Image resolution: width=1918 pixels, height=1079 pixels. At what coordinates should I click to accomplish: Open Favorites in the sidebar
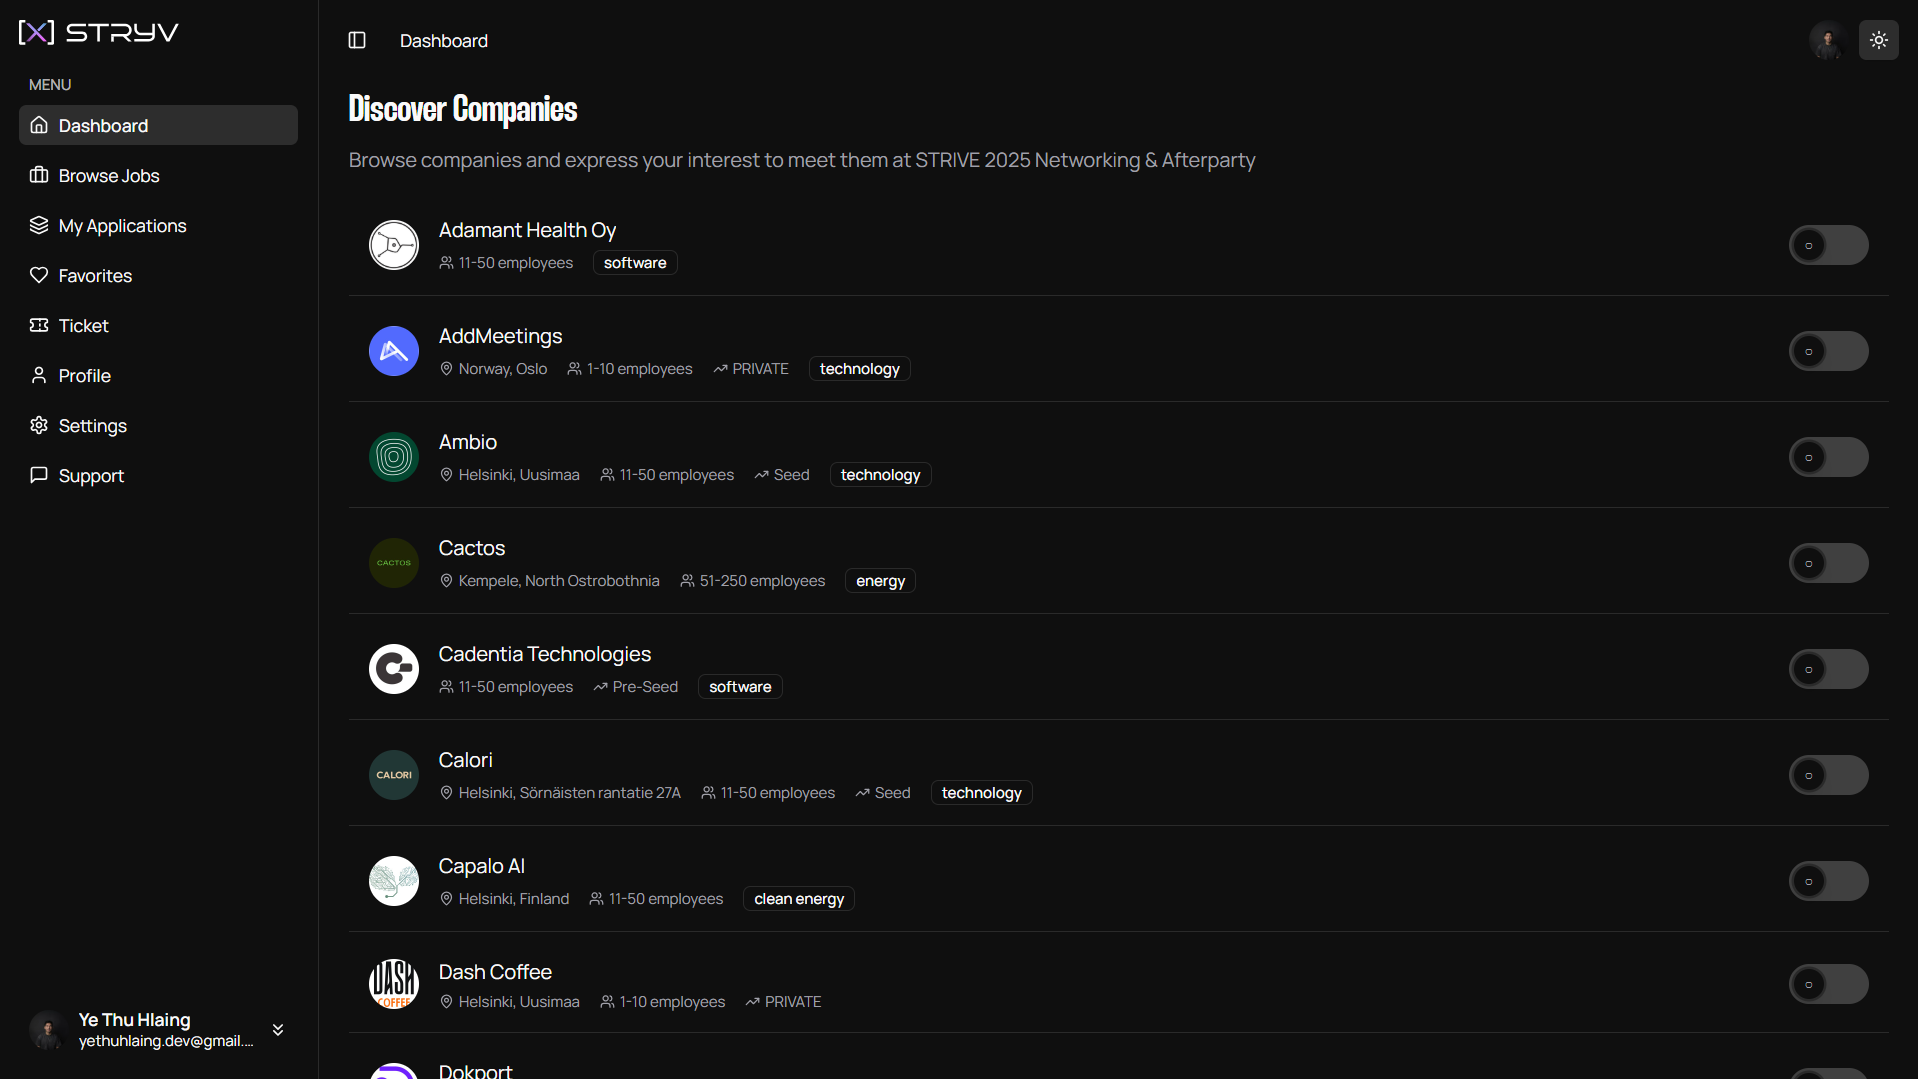[158, 275]
